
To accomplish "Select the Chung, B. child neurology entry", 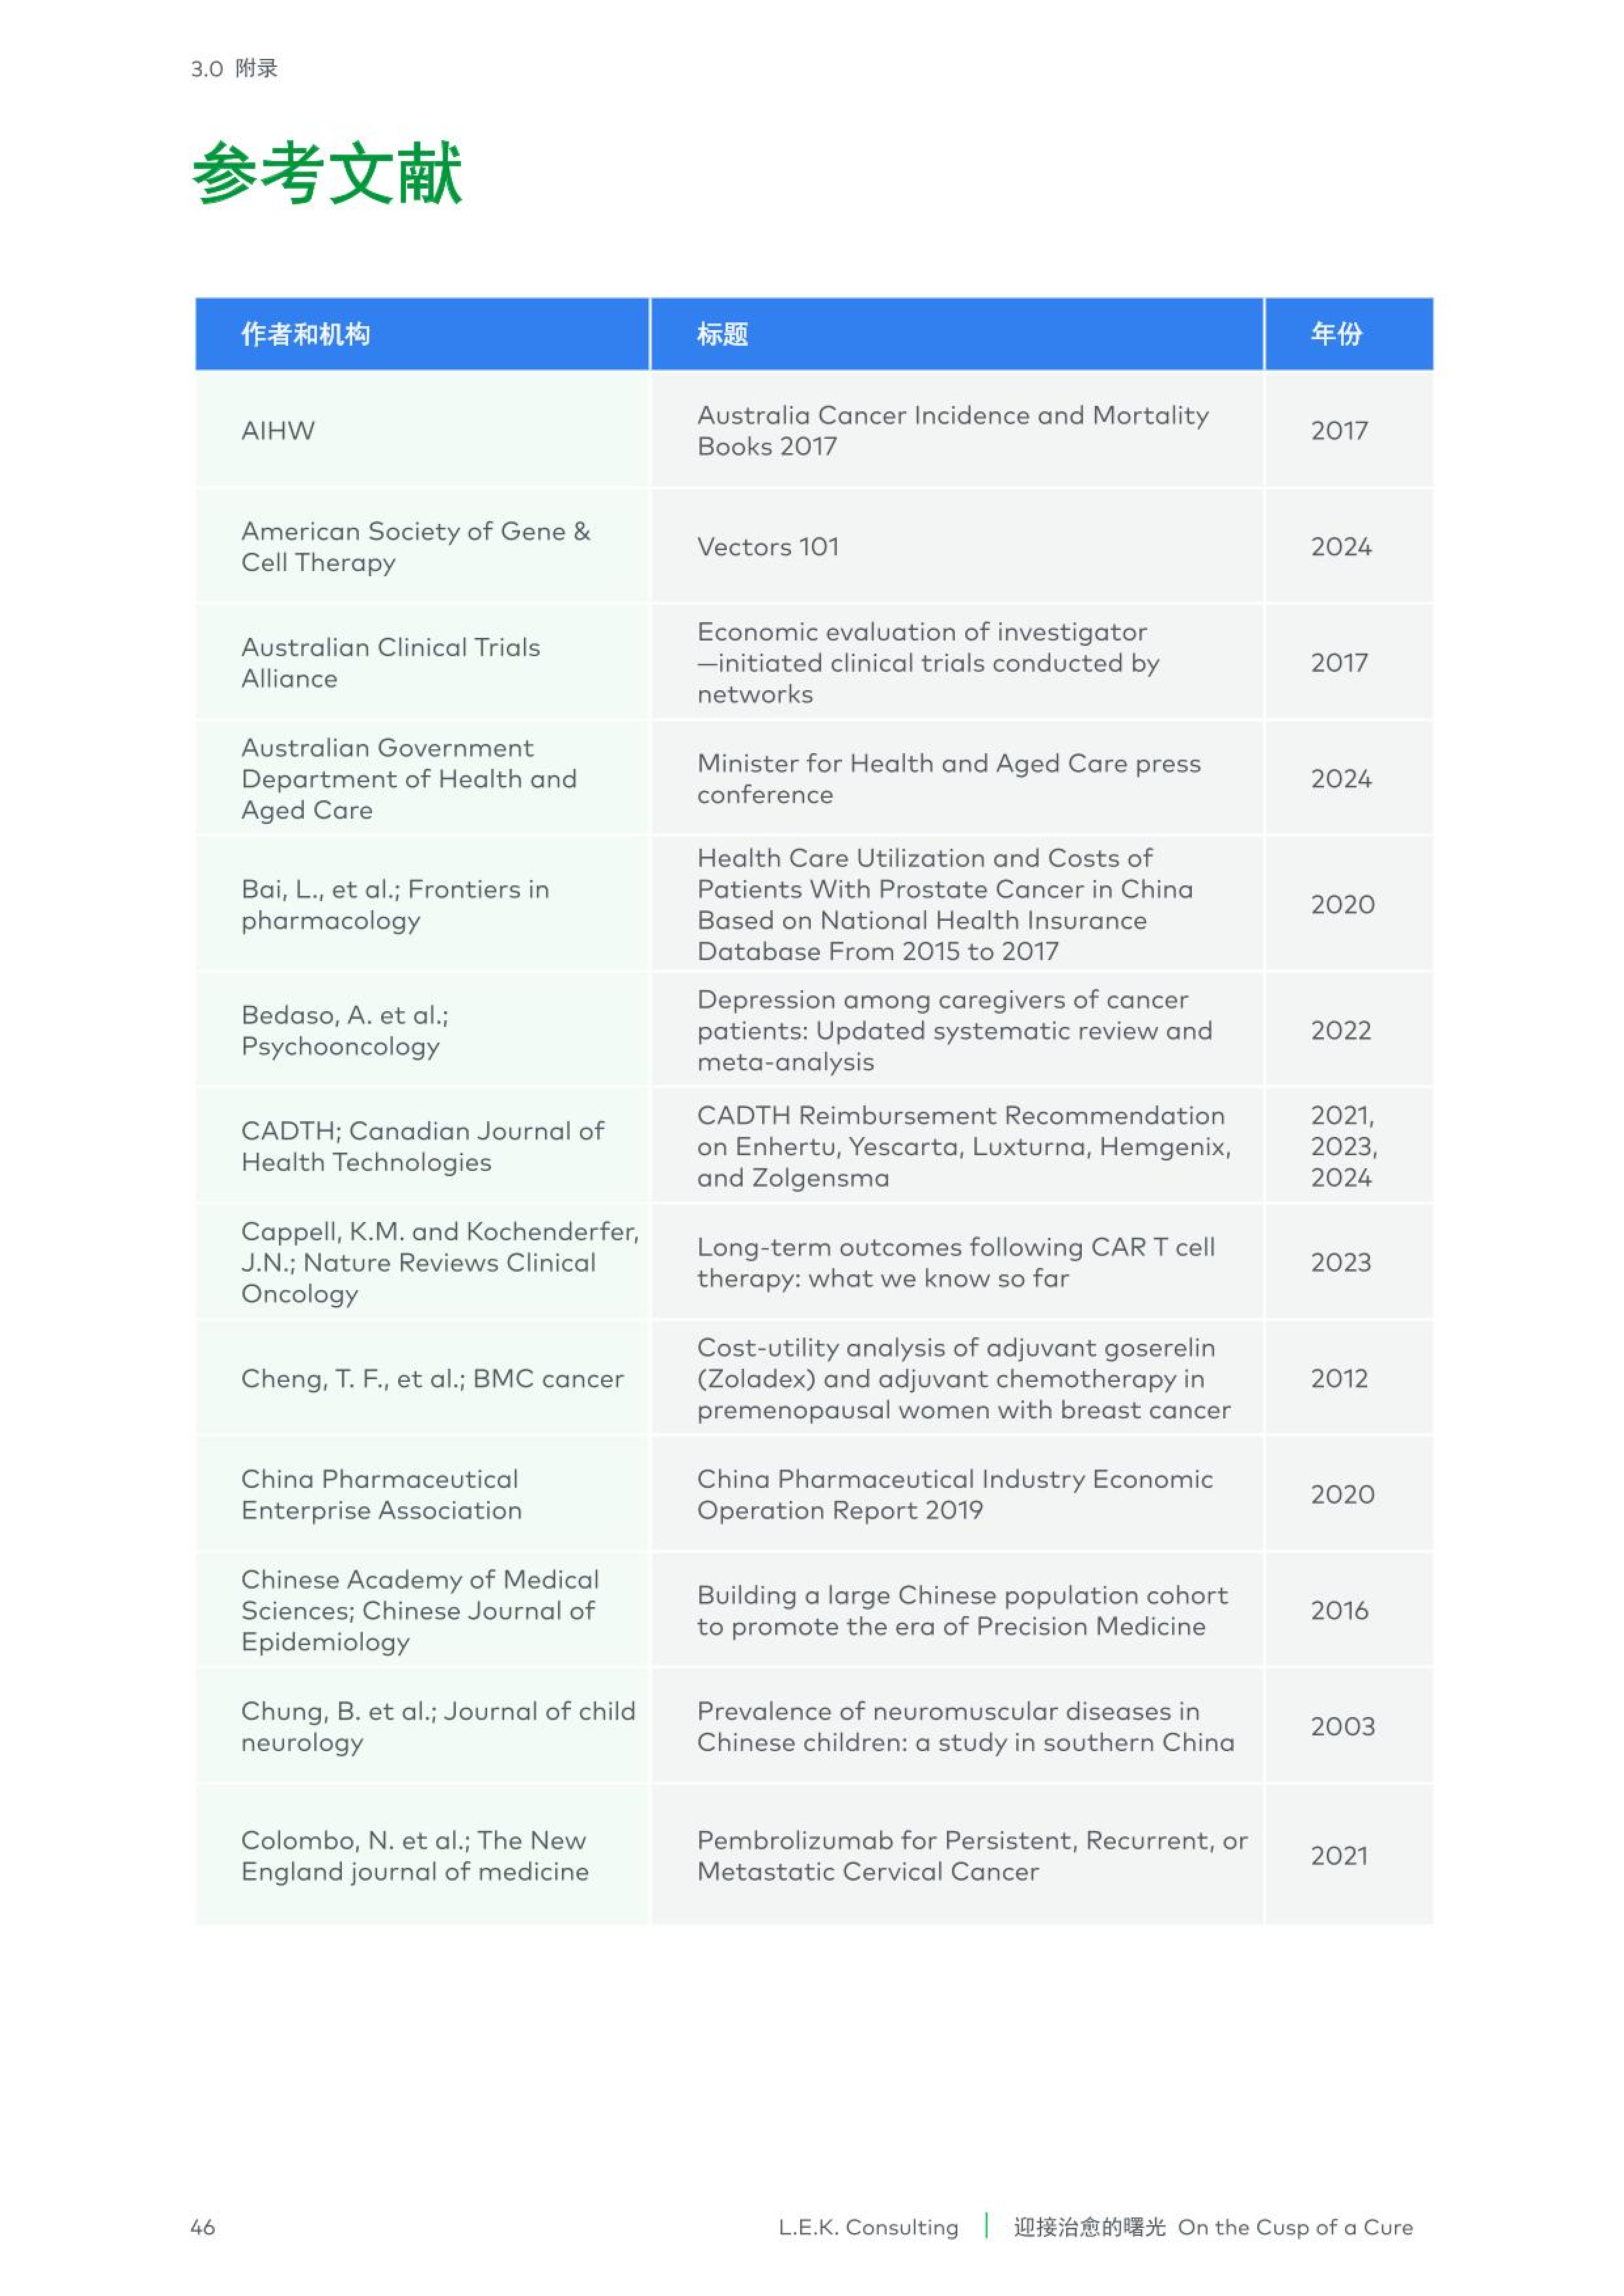I will [437, 1726].
